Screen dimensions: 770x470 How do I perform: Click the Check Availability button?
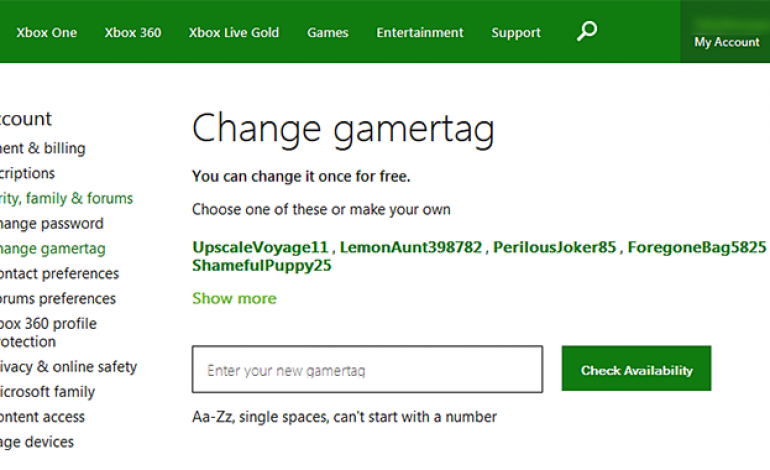(636, 370)
